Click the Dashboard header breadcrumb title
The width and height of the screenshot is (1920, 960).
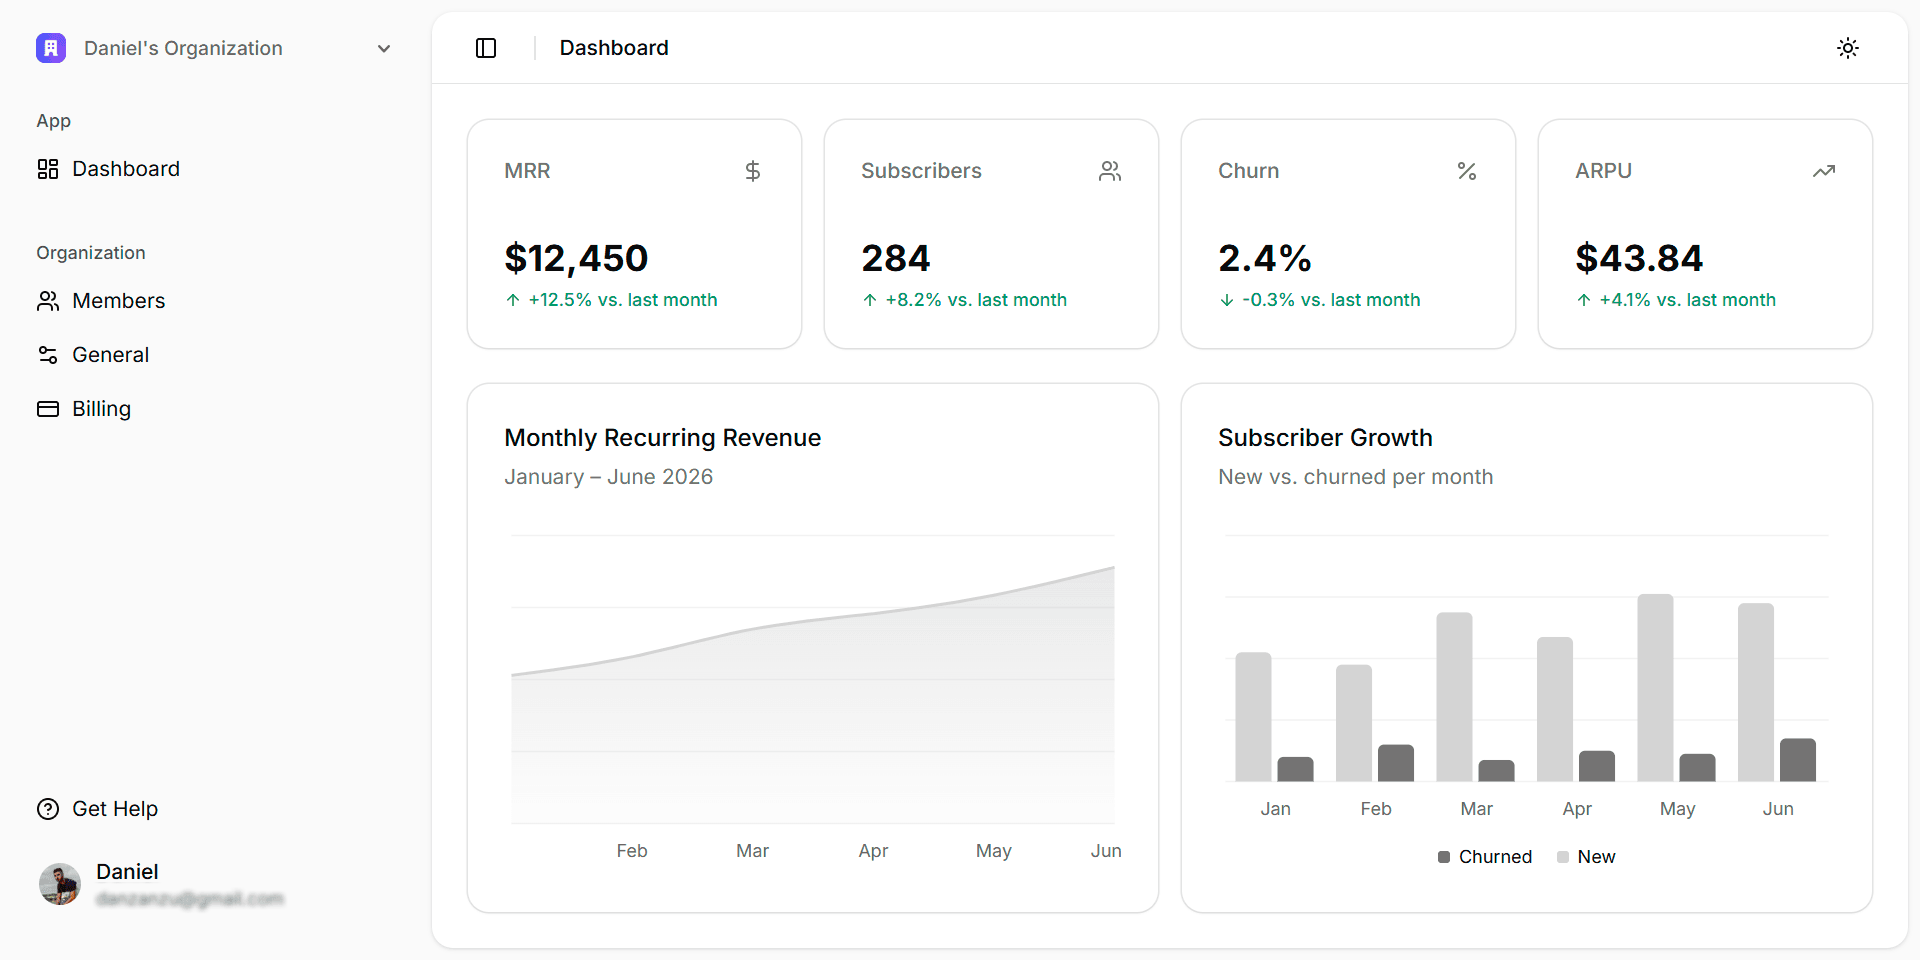(614, 48)
